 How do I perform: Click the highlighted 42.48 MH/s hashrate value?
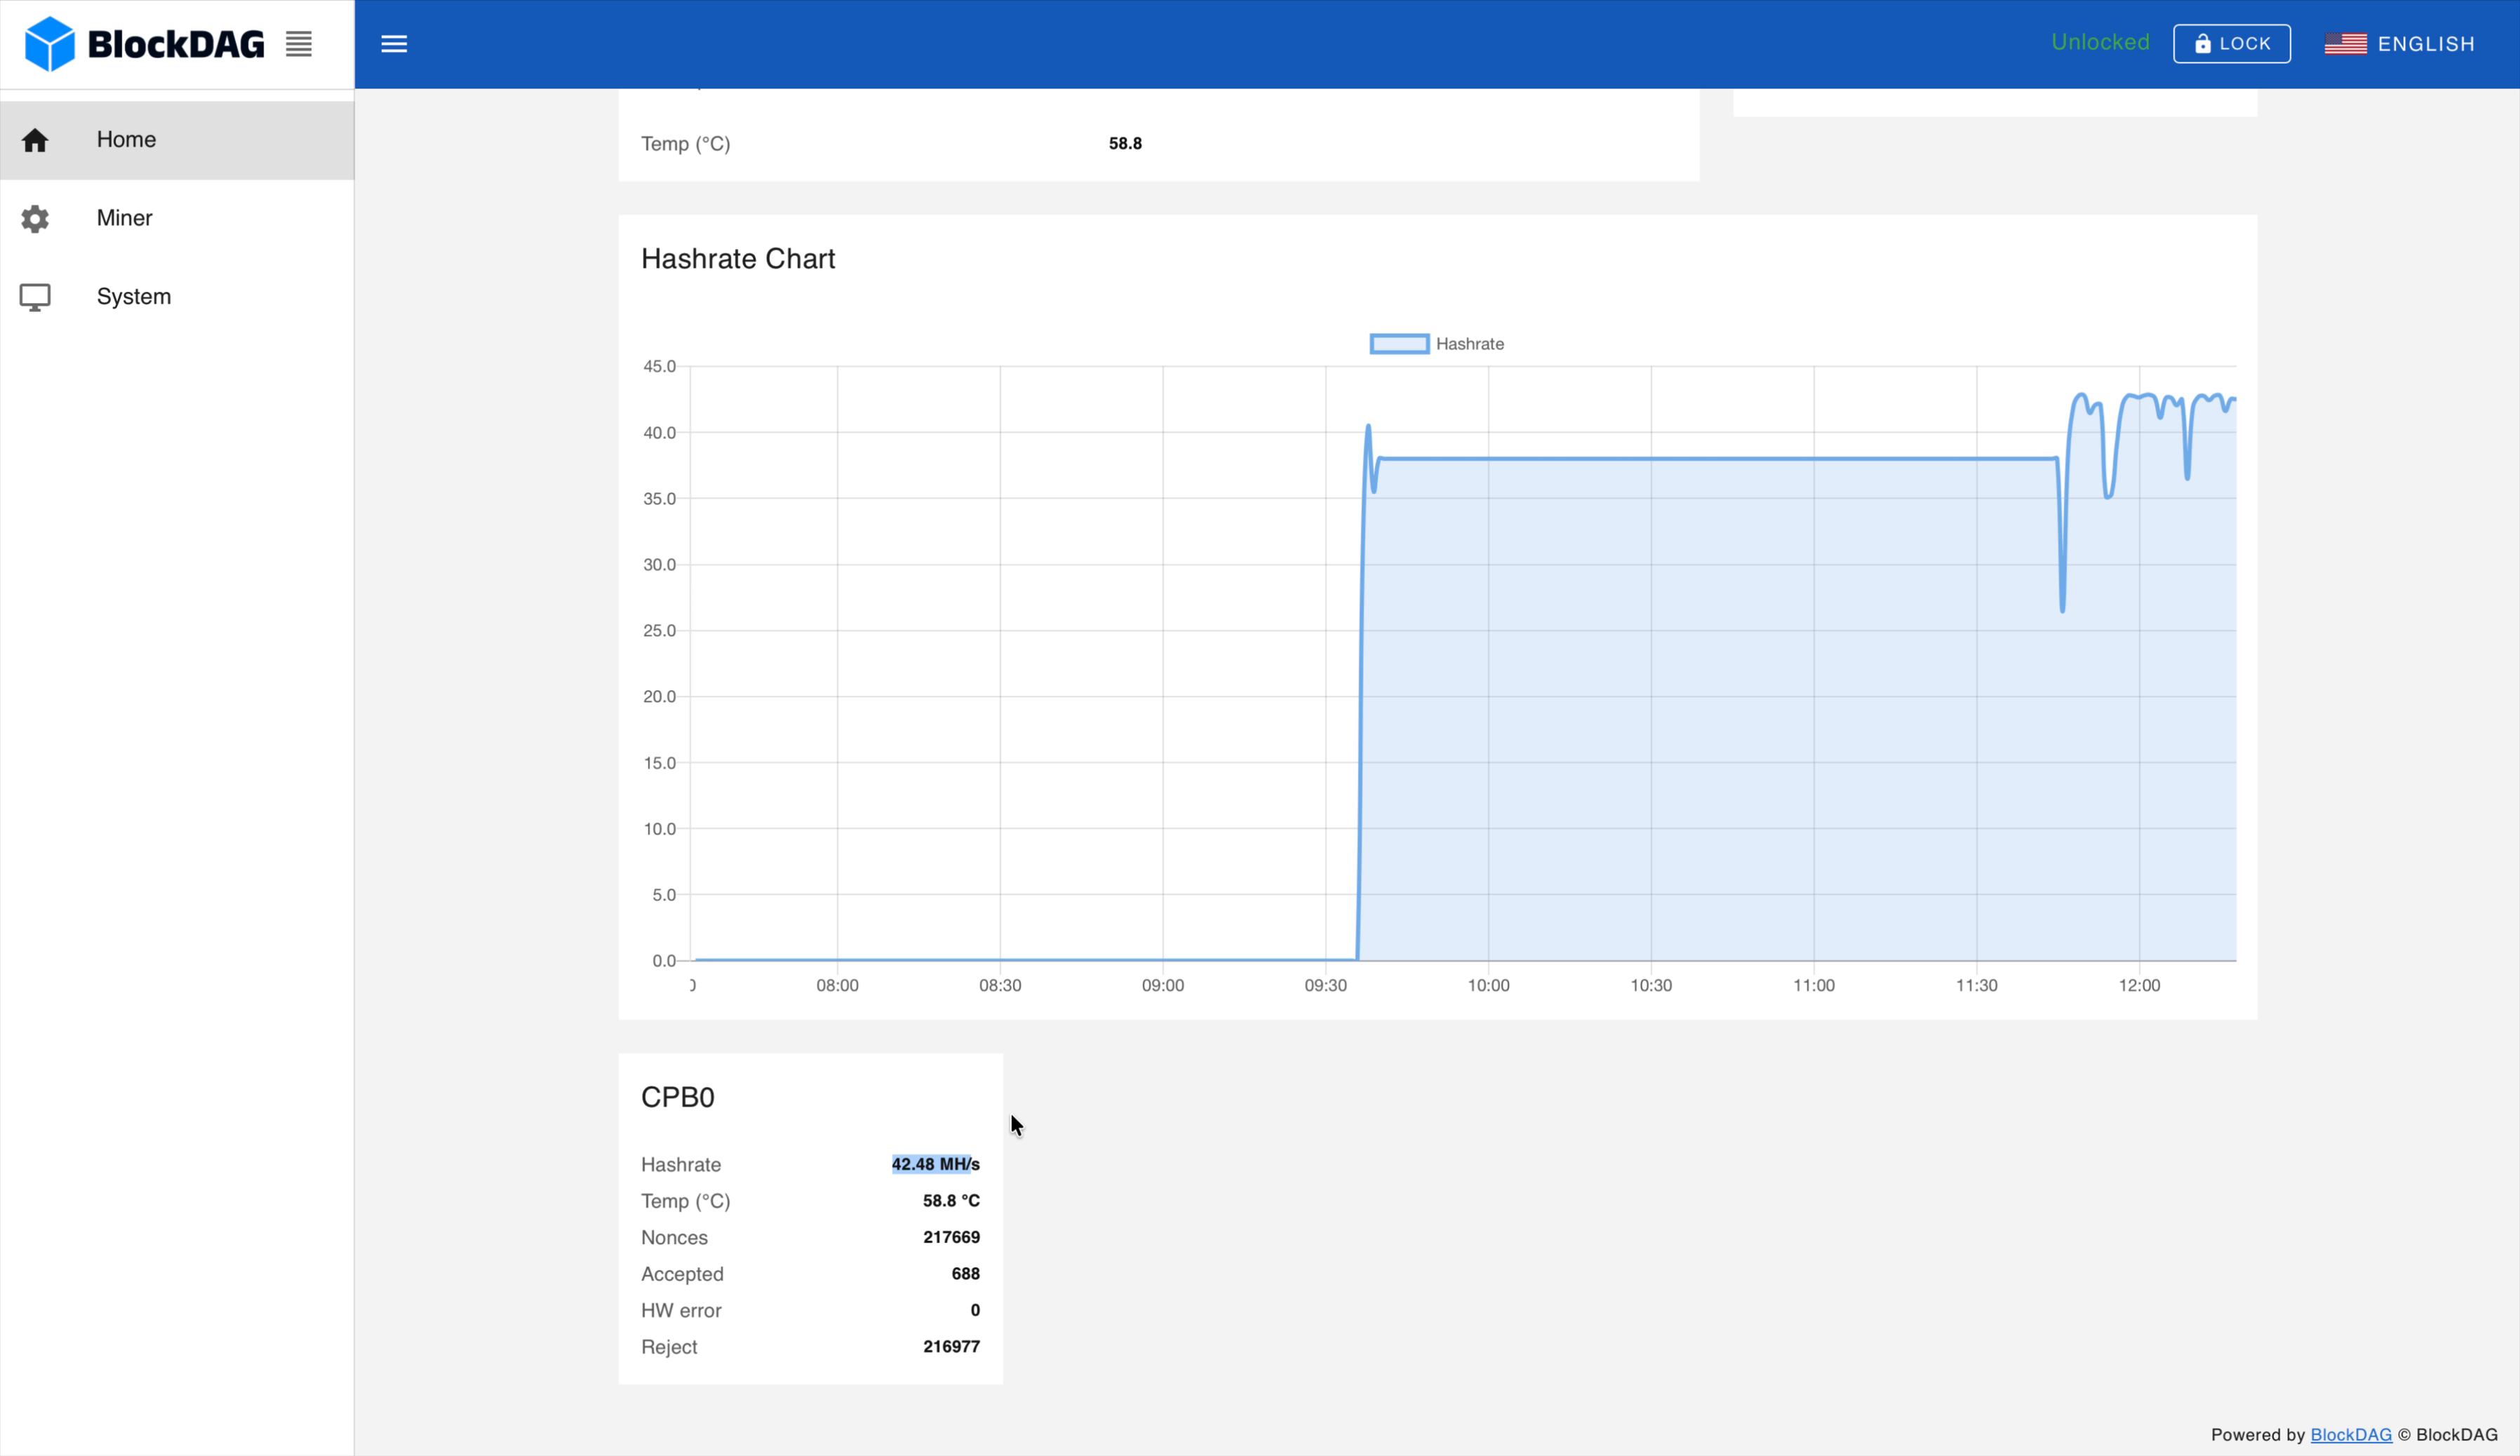pos(935,1164)
